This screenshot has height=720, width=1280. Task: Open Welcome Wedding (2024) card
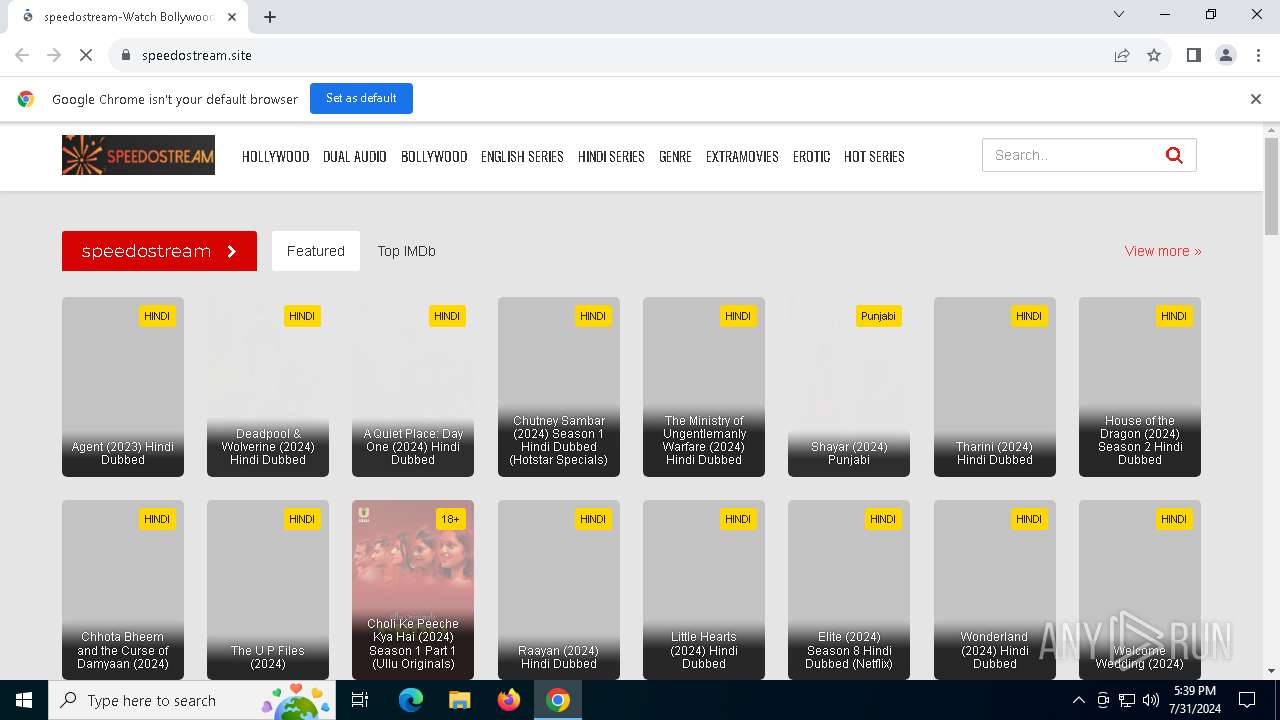1140,590
